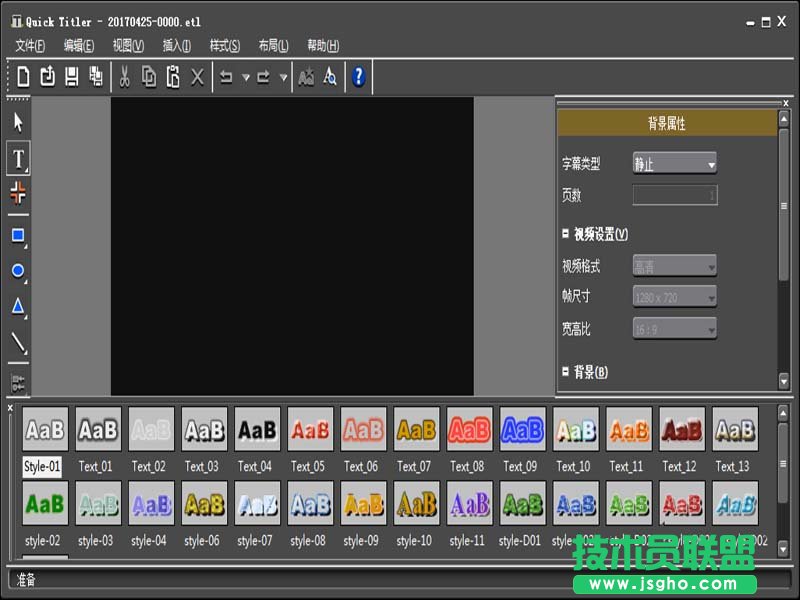Expand the 背景(B) section
This screenshot has width=800, height=600.
click(567, 372)
